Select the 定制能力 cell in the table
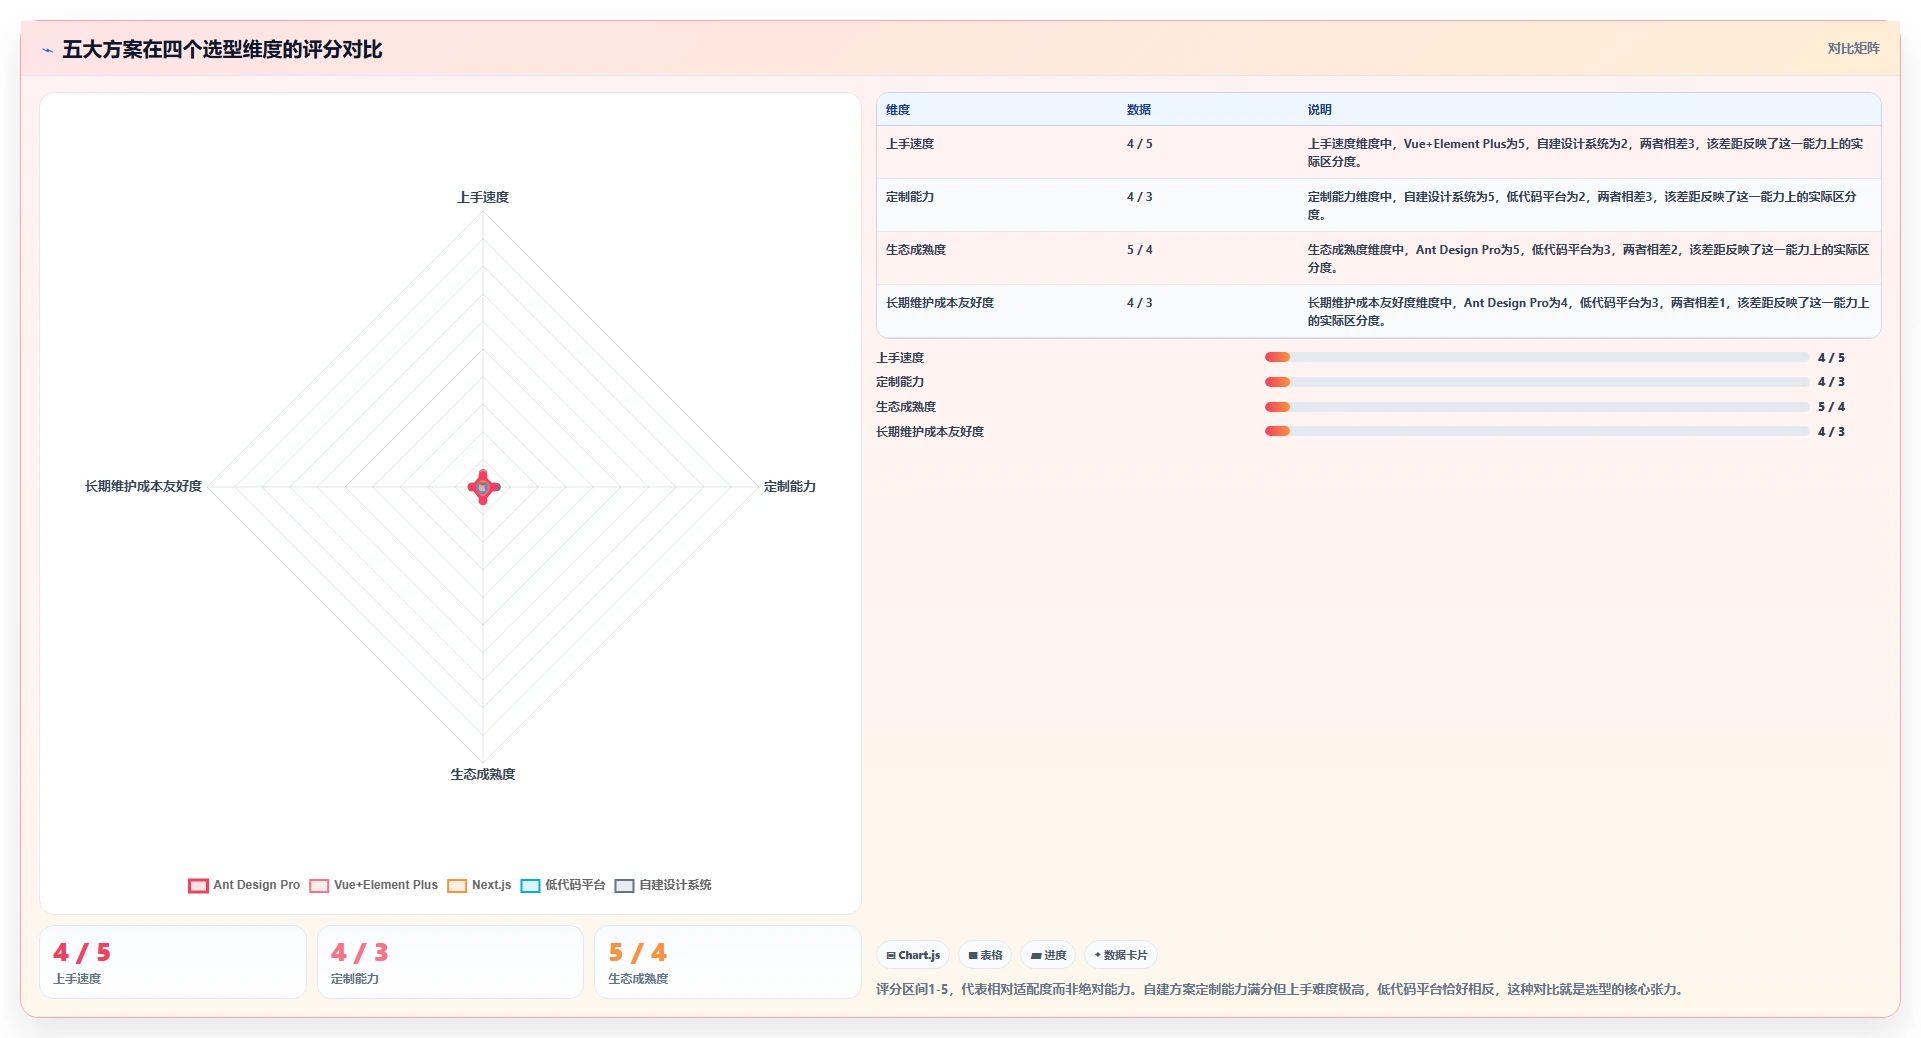Image resolution: width=1921 pixels, height=1038 pixels. [910, 197]
